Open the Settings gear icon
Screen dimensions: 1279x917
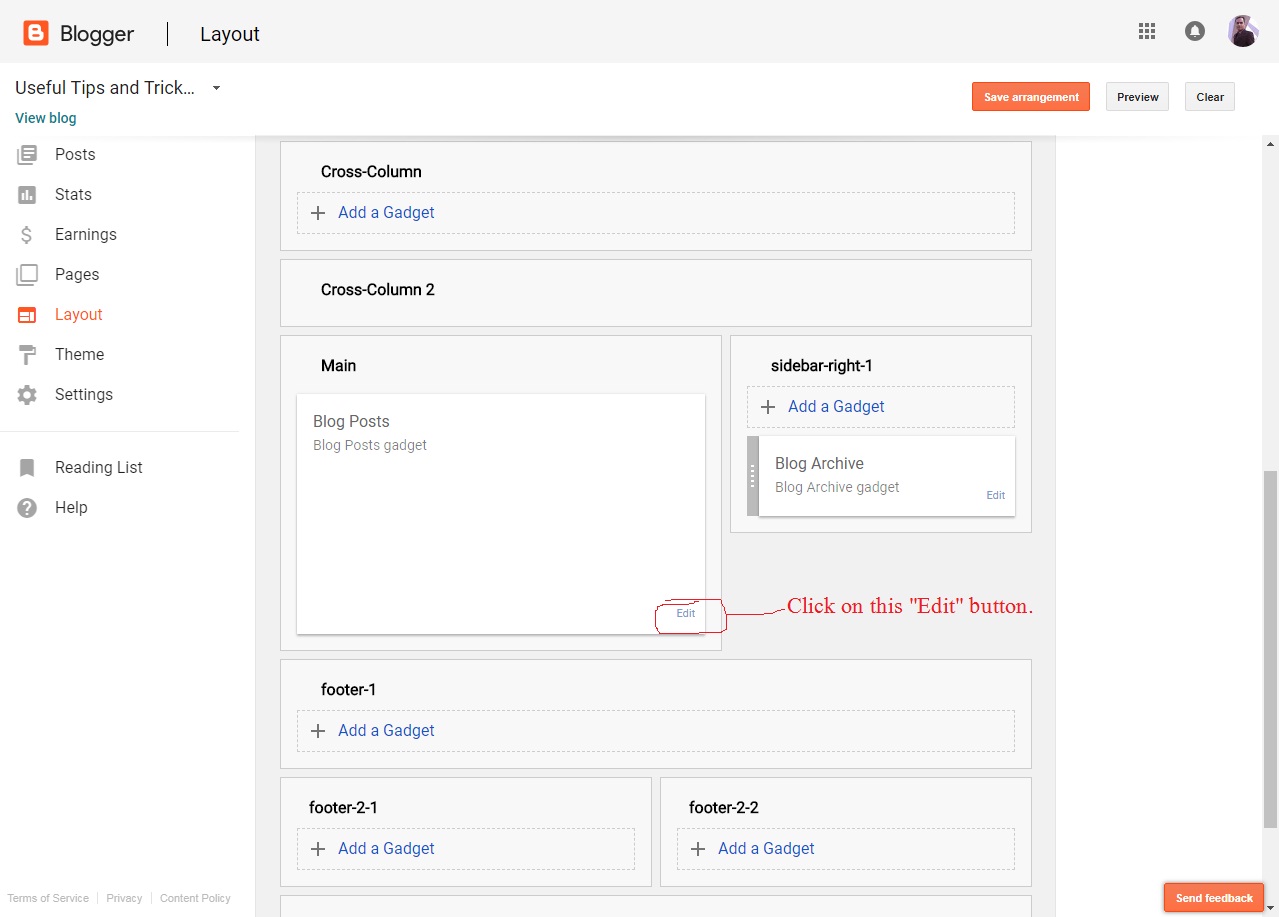click(x=27, y=394)
